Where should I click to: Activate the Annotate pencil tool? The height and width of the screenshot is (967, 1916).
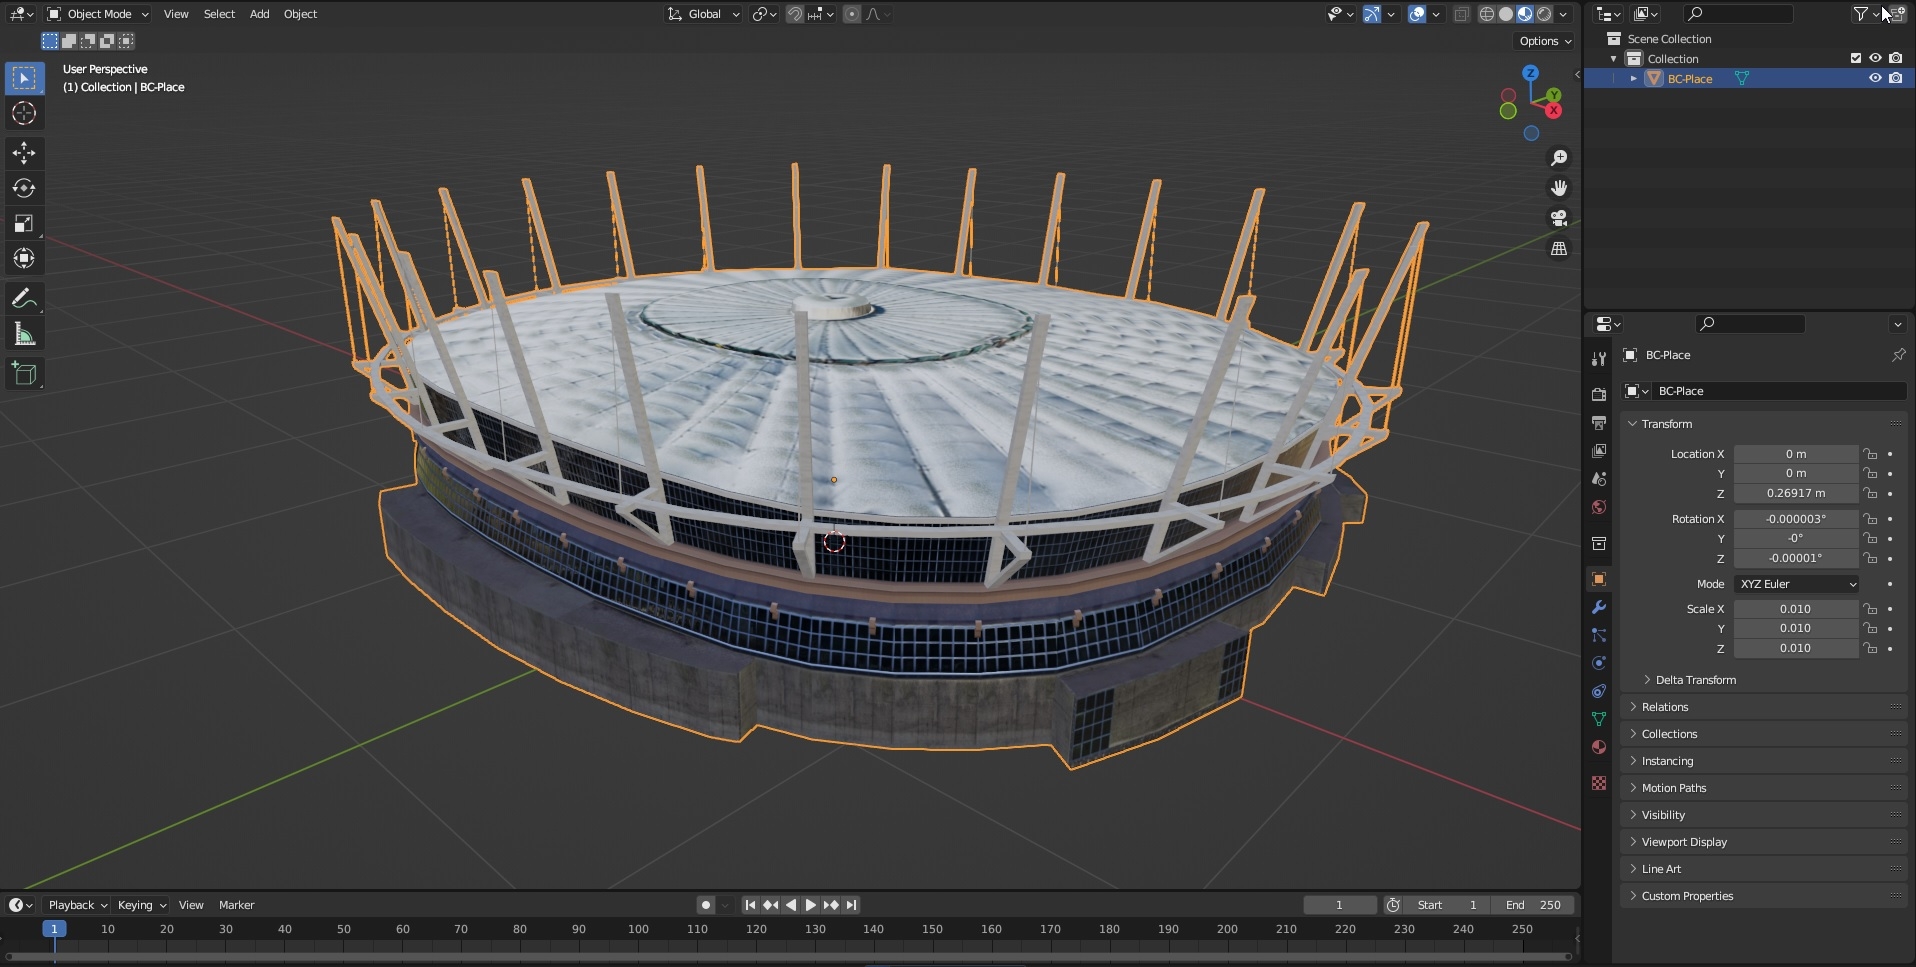24,298
